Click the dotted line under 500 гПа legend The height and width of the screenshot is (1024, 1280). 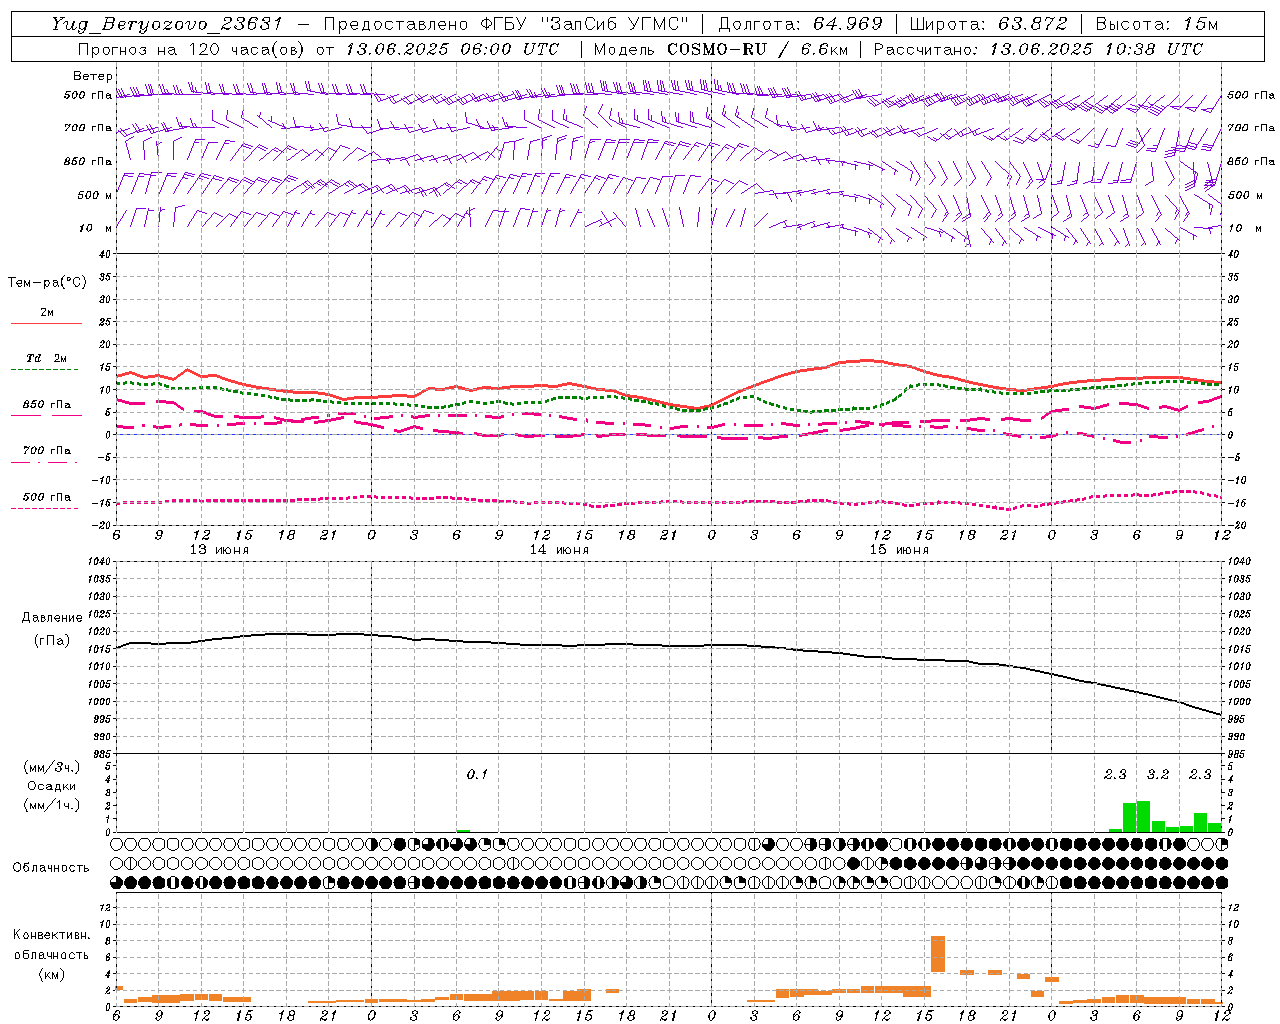(x=44, y=508)
